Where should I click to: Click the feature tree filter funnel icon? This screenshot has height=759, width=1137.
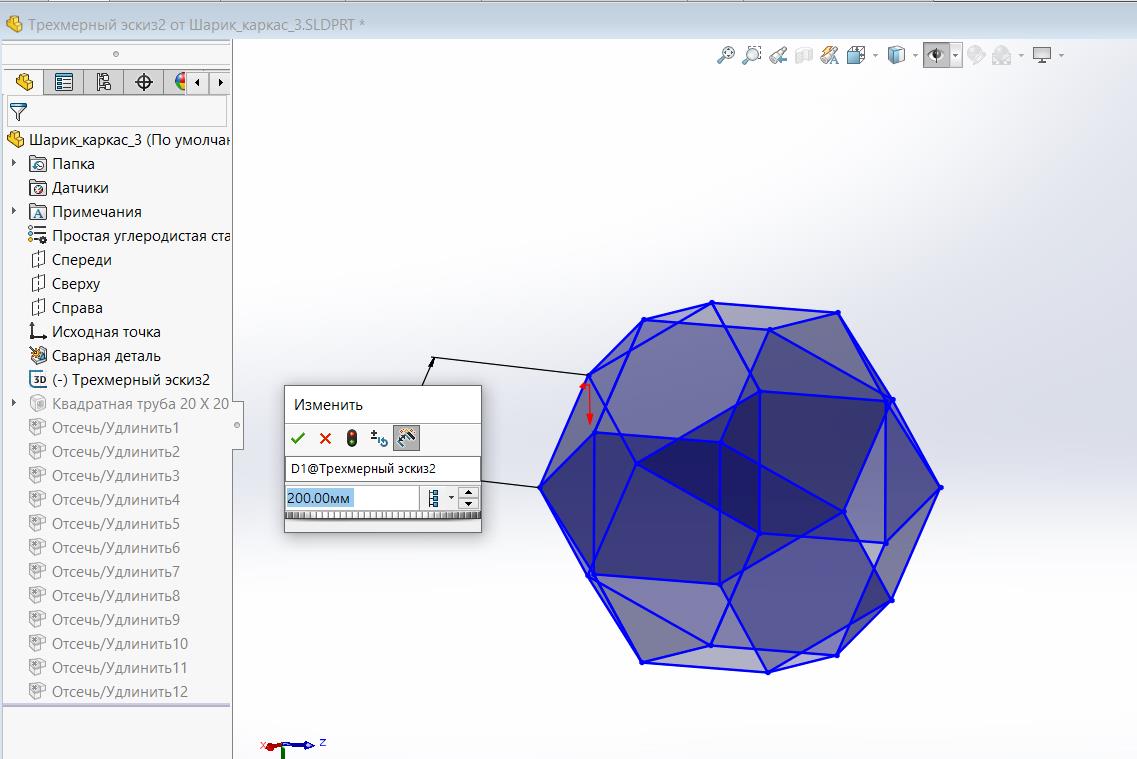[18, 112]
